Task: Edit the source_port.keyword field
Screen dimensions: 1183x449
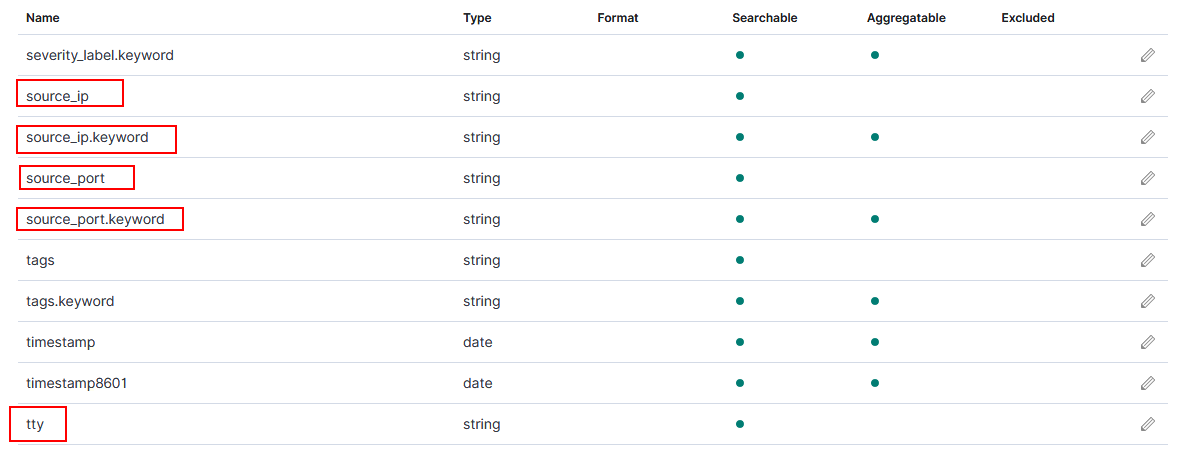Action: coord(1147,220)
